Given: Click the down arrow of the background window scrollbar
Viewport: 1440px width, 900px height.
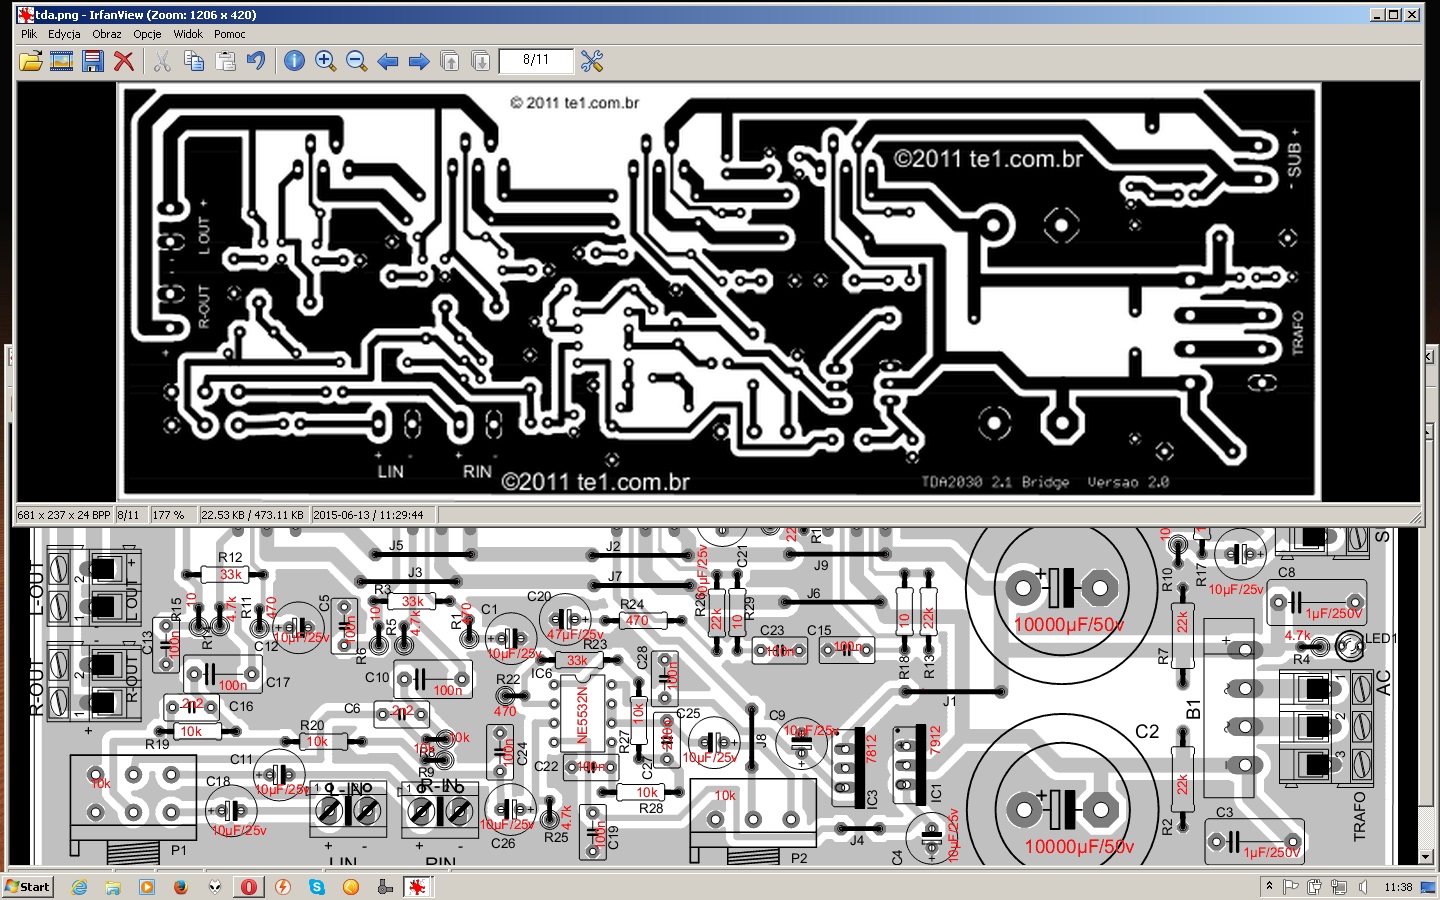Looking at the screenshot, I should 1426,858.
